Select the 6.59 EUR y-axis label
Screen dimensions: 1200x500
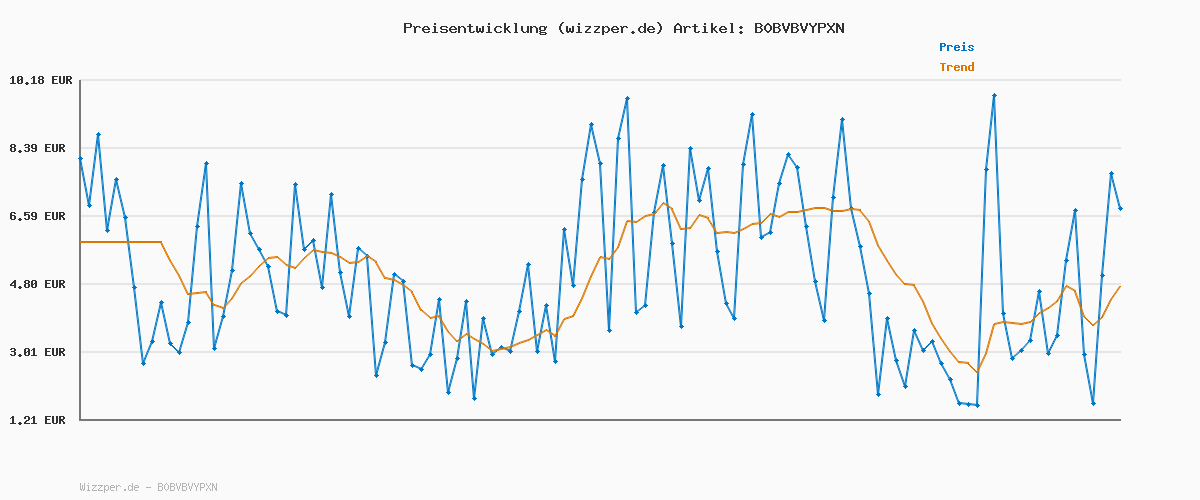[x=37, y=216]
